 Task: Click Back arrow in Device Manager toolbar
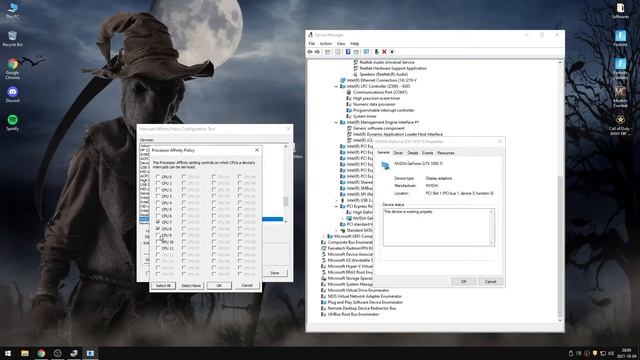pos(310,52)
